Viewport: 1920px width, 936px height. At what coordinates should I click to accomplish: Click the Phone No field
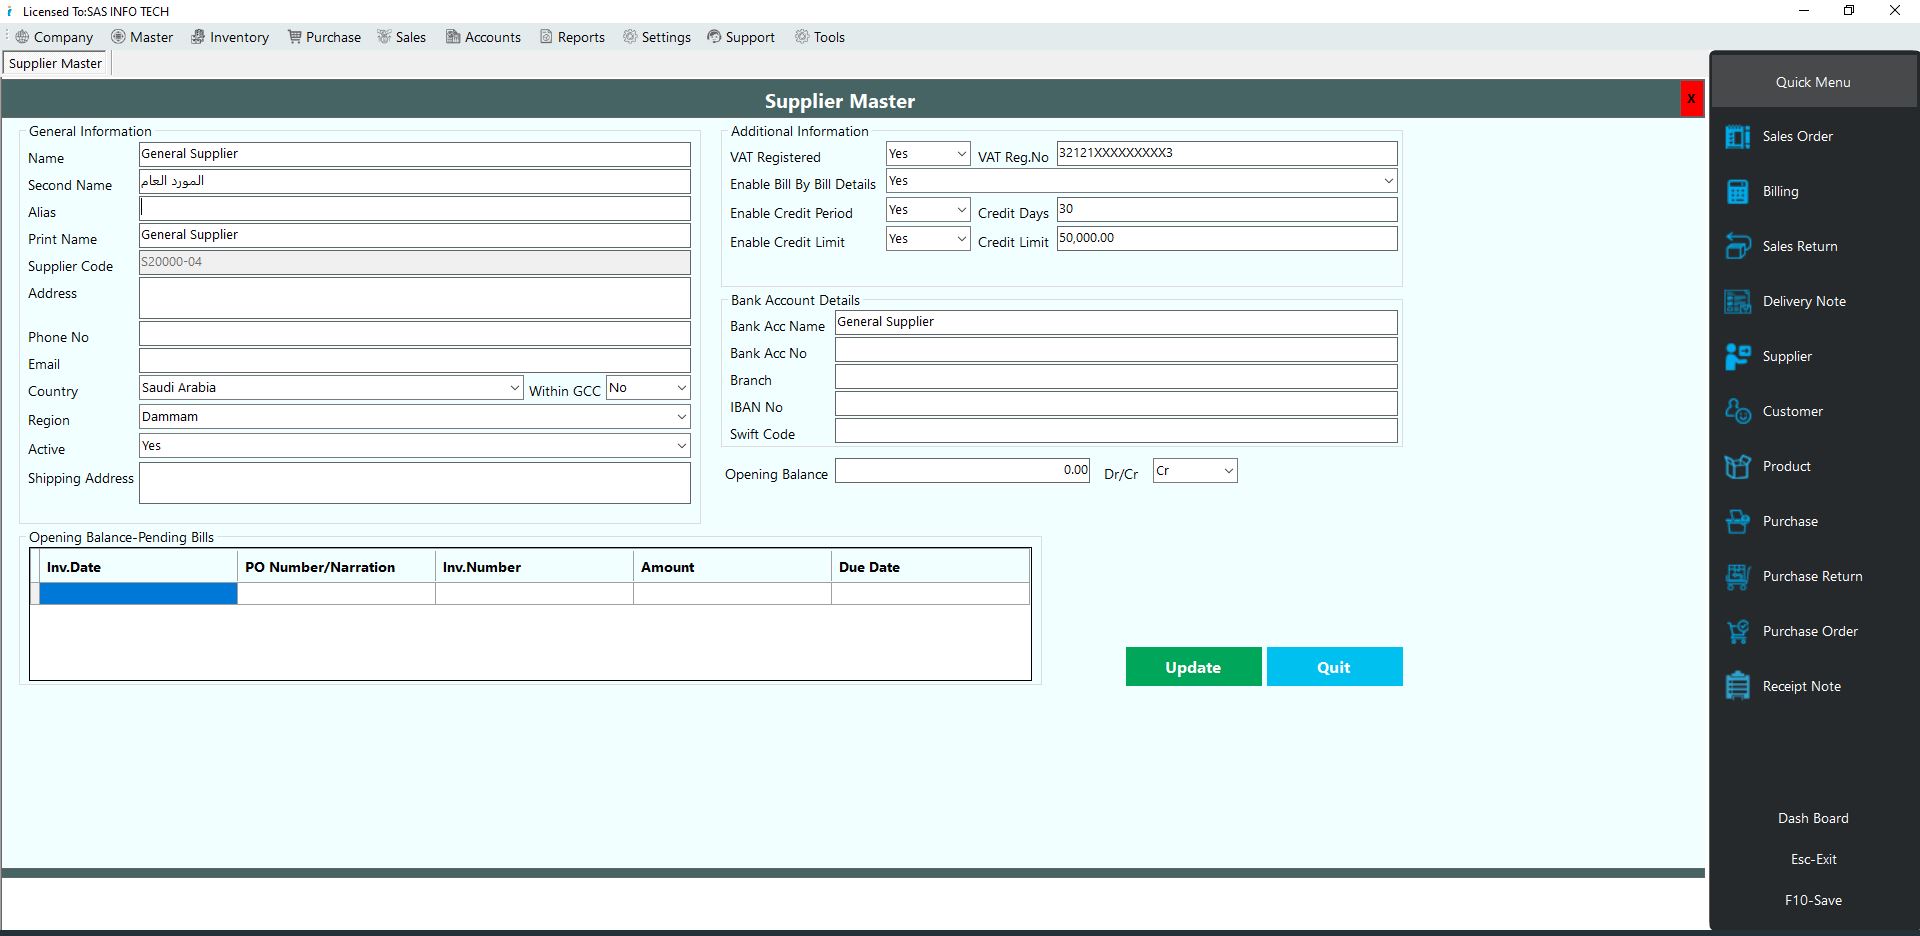pos(415,334)
